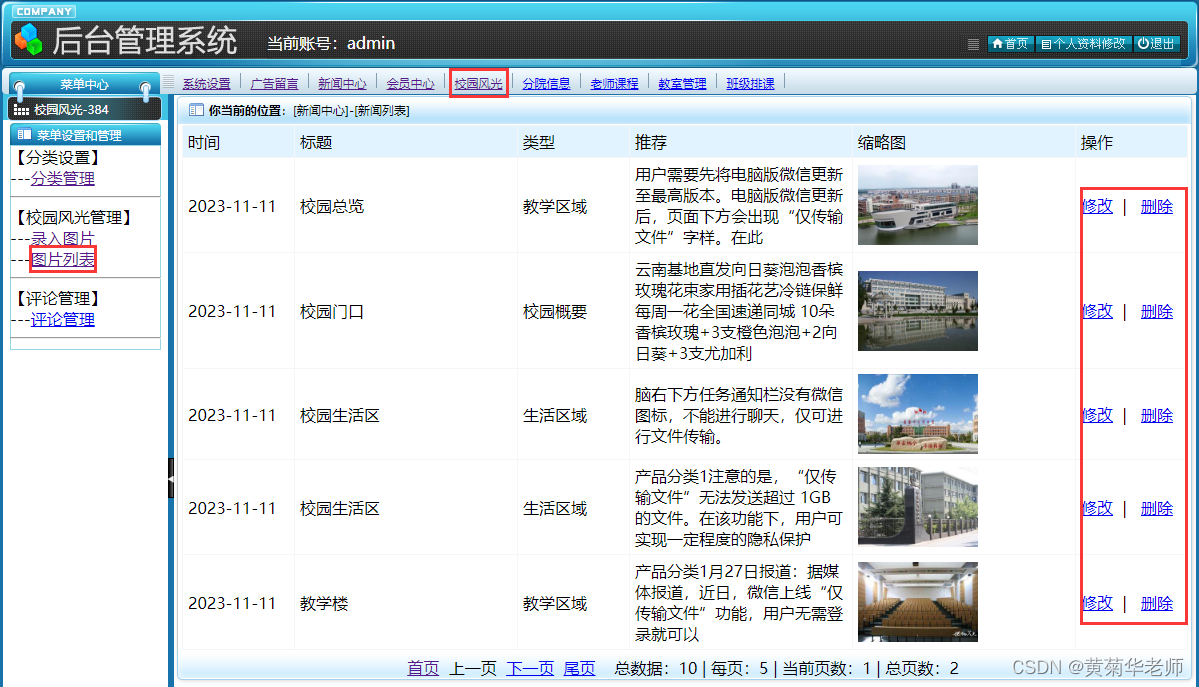
Task: Open the 校园总览 thumbnail image
Action: pyautogui.click(x=918, y=205)
